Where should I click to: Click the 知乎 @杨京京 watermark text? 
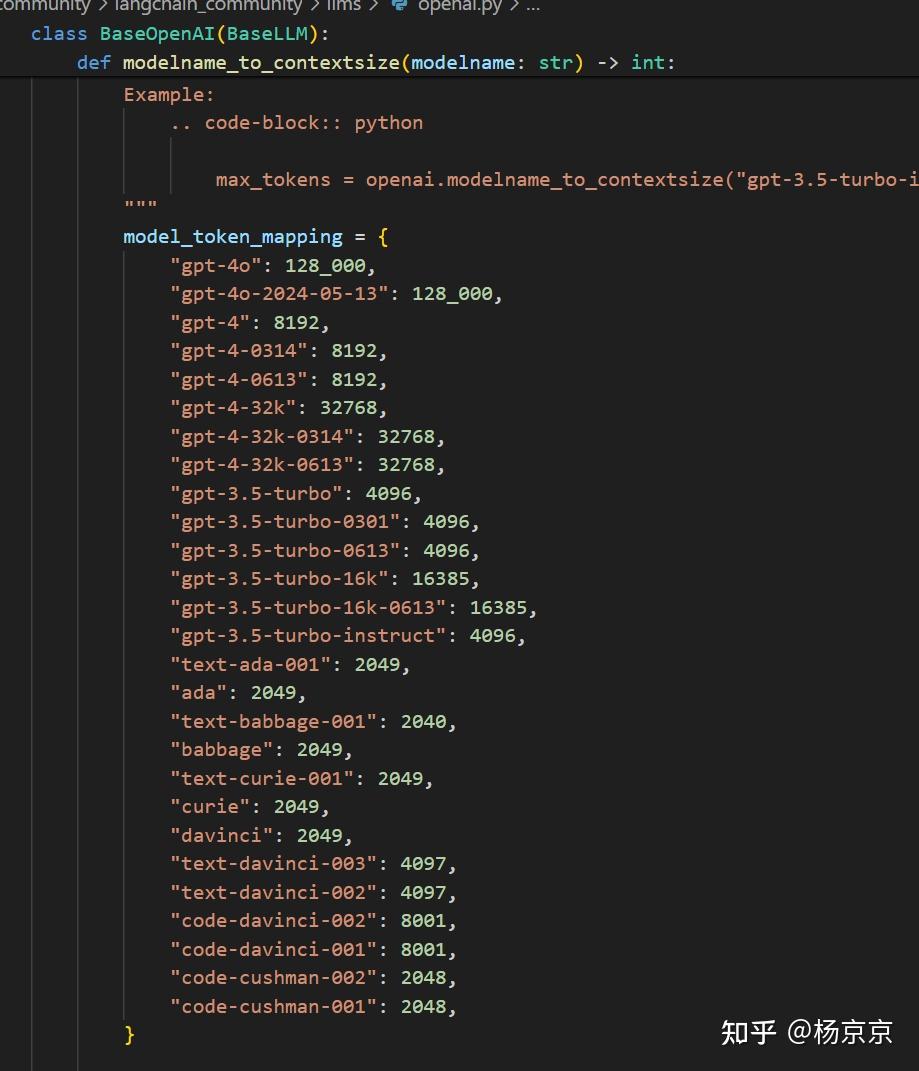807,1031
